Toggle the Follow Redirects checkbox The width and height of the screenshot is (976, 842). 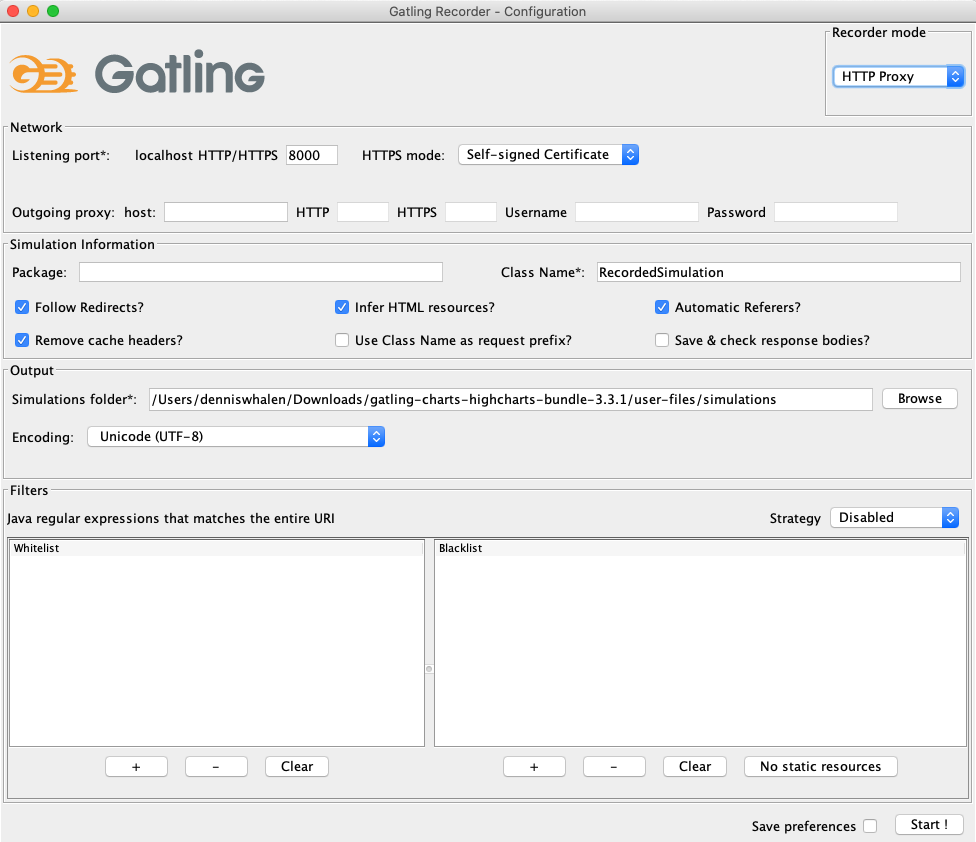(x=22, y=307)
